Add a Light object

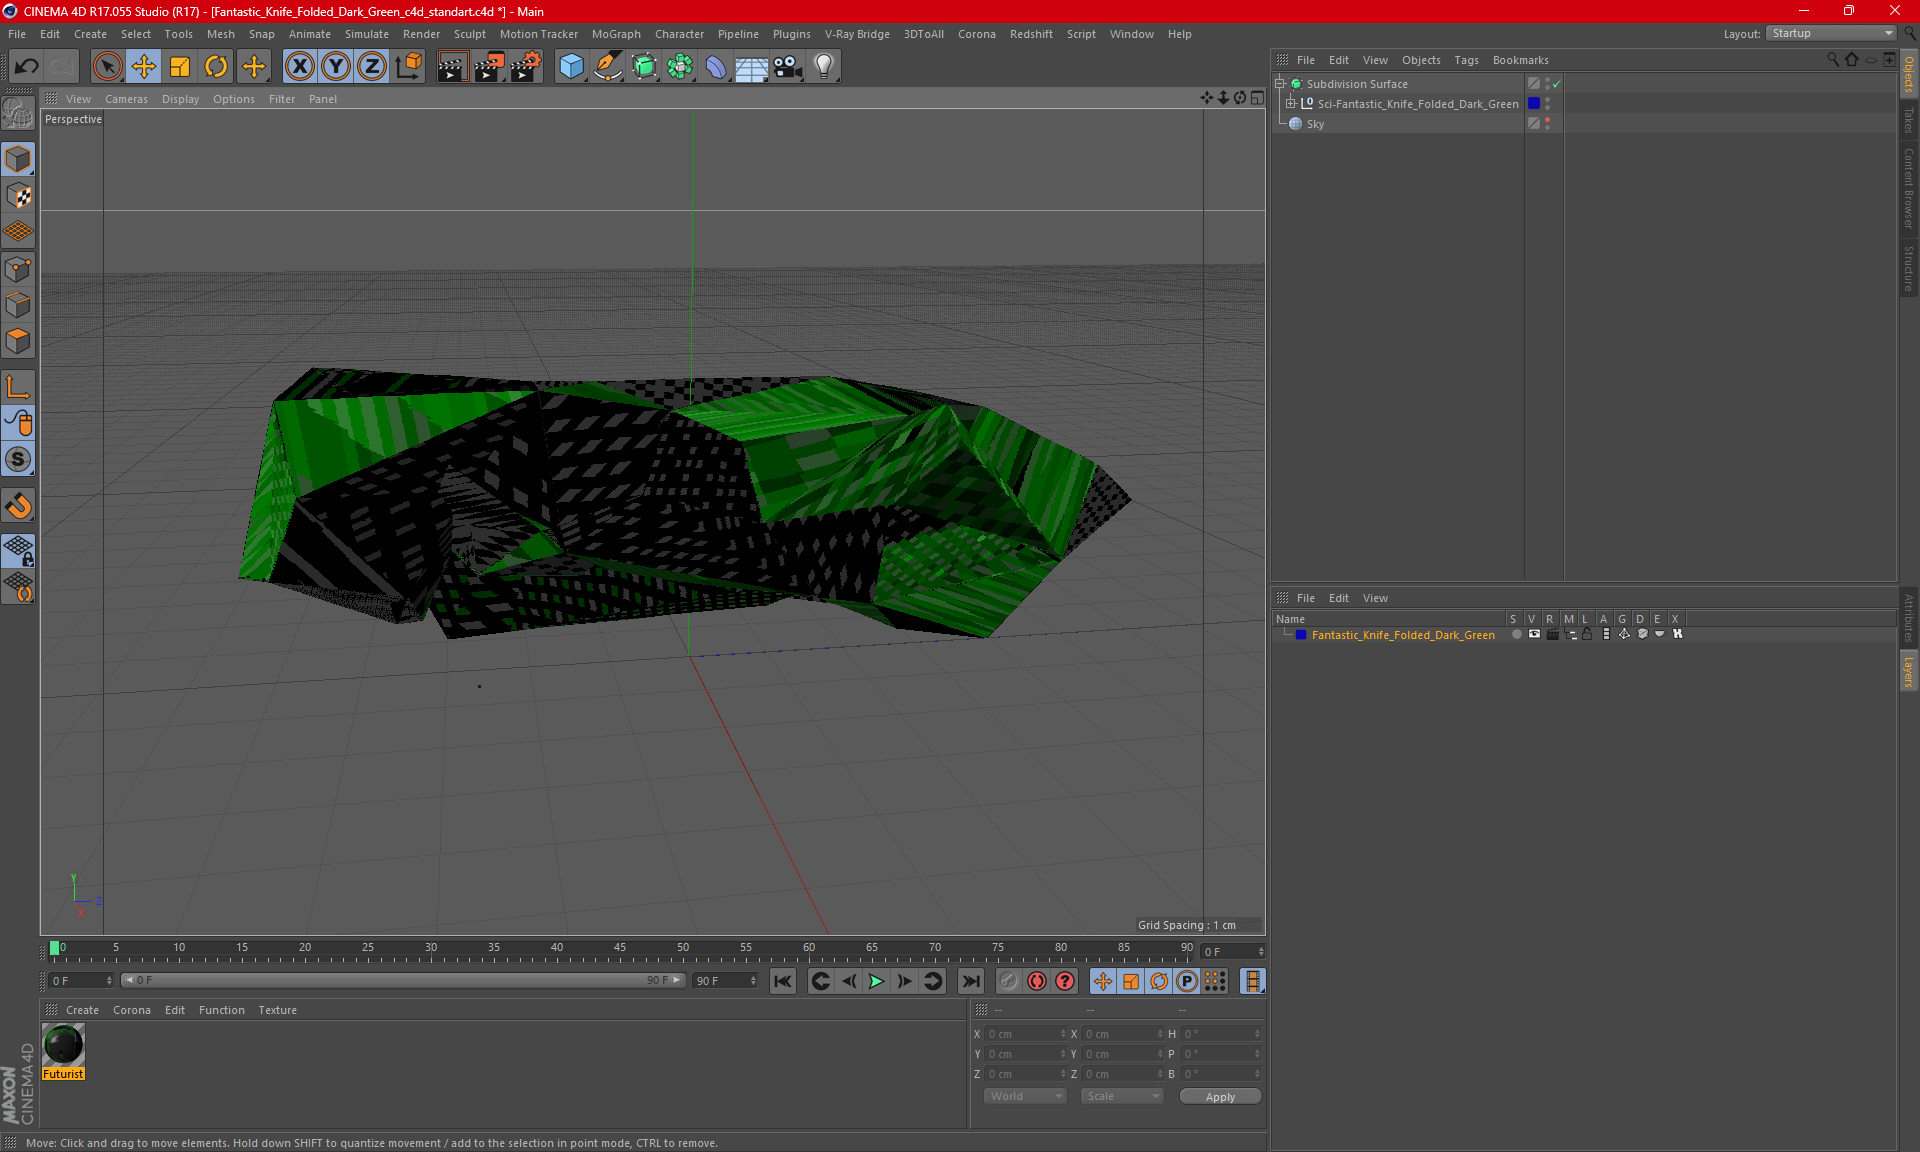[824, 67]
